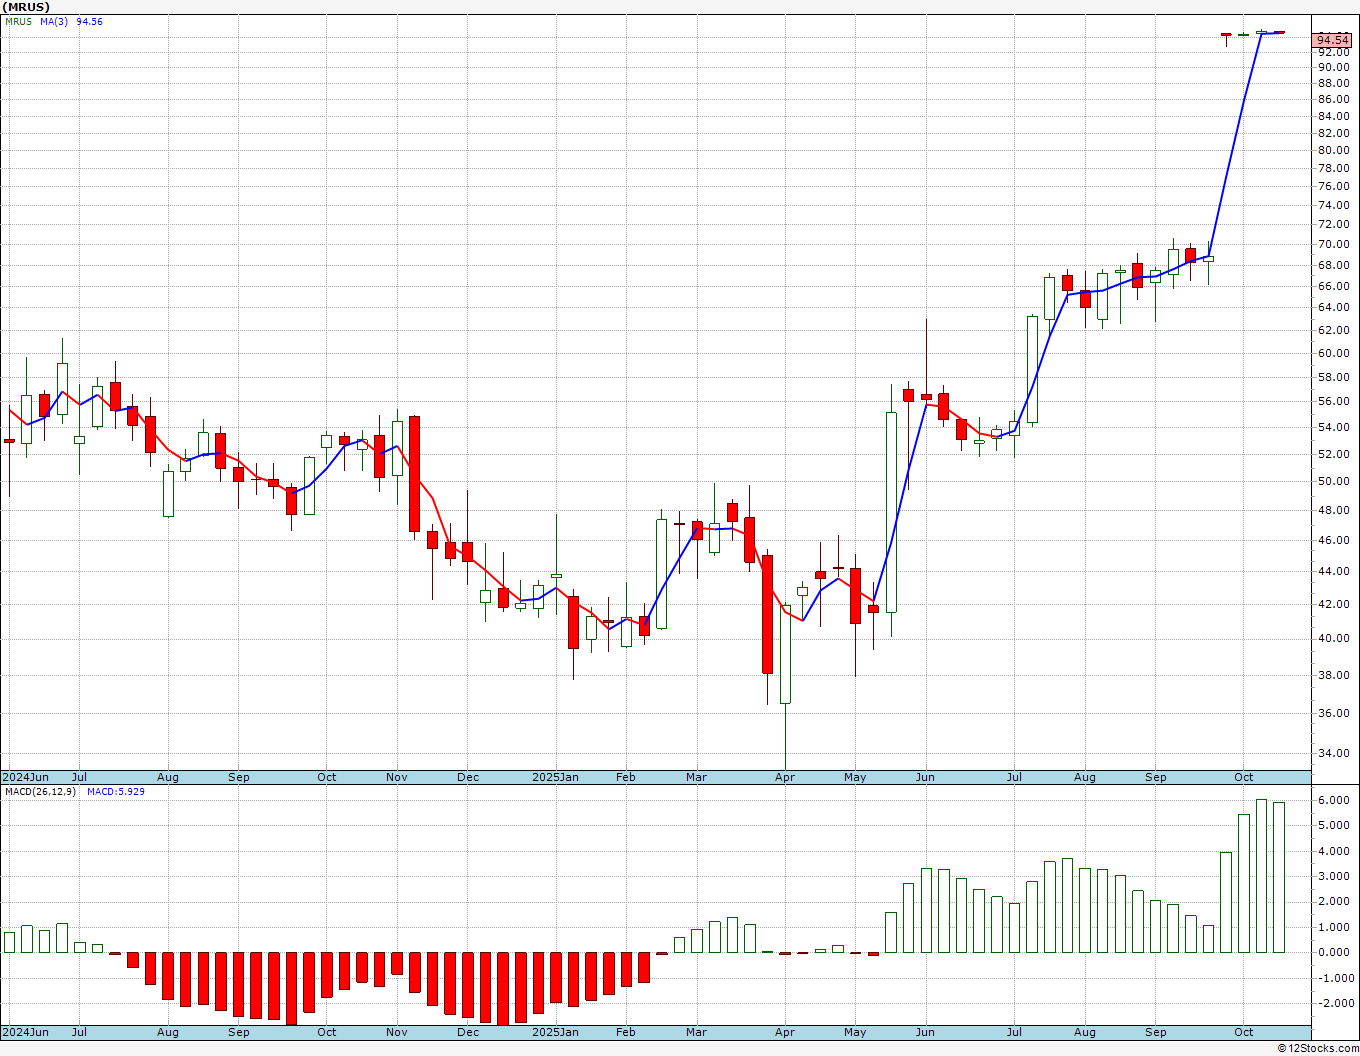Click the 54.00 price axis label

1333,428
